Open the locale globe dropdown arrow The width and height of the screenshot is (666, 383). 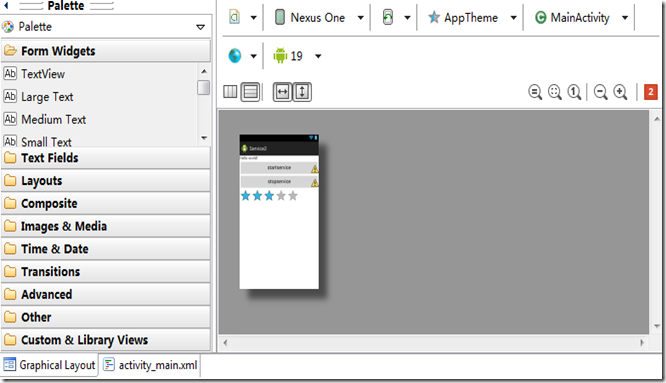254,56
